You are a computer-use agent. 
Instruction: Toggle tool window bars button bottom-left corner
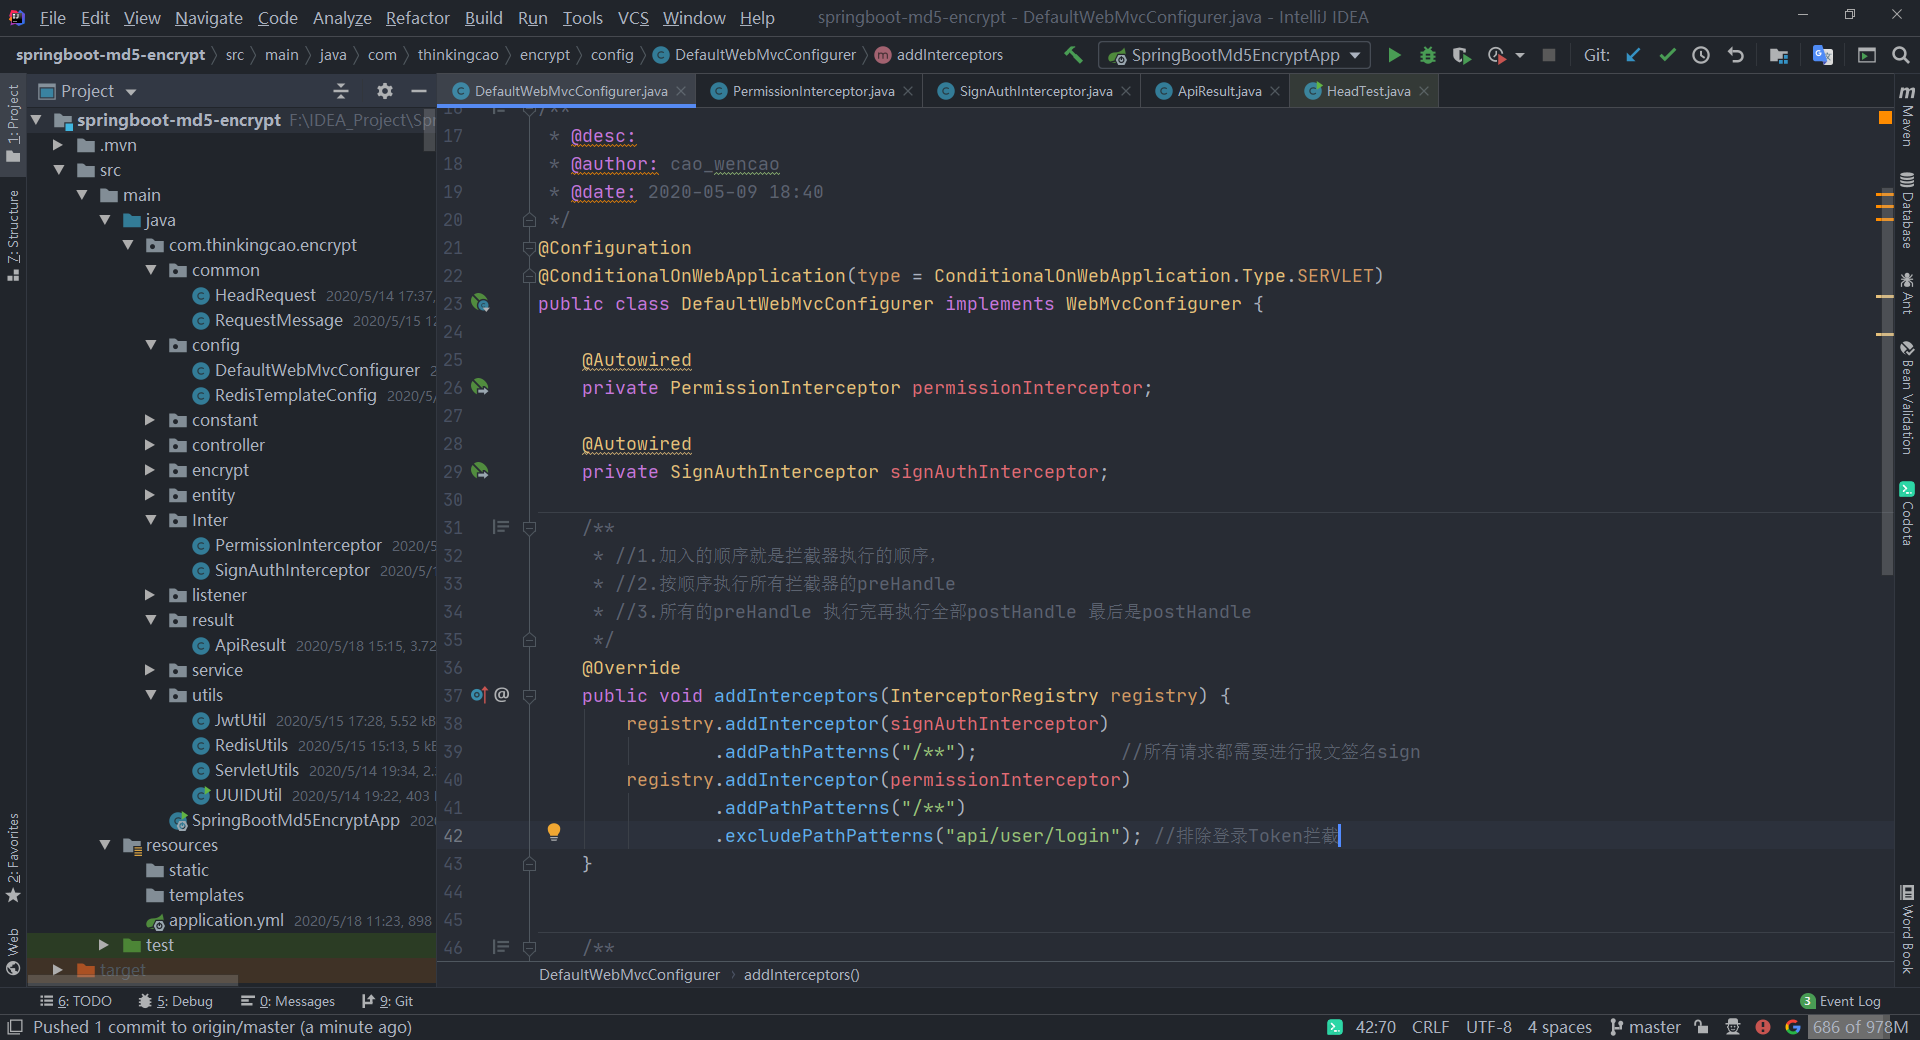(15, 1027)
